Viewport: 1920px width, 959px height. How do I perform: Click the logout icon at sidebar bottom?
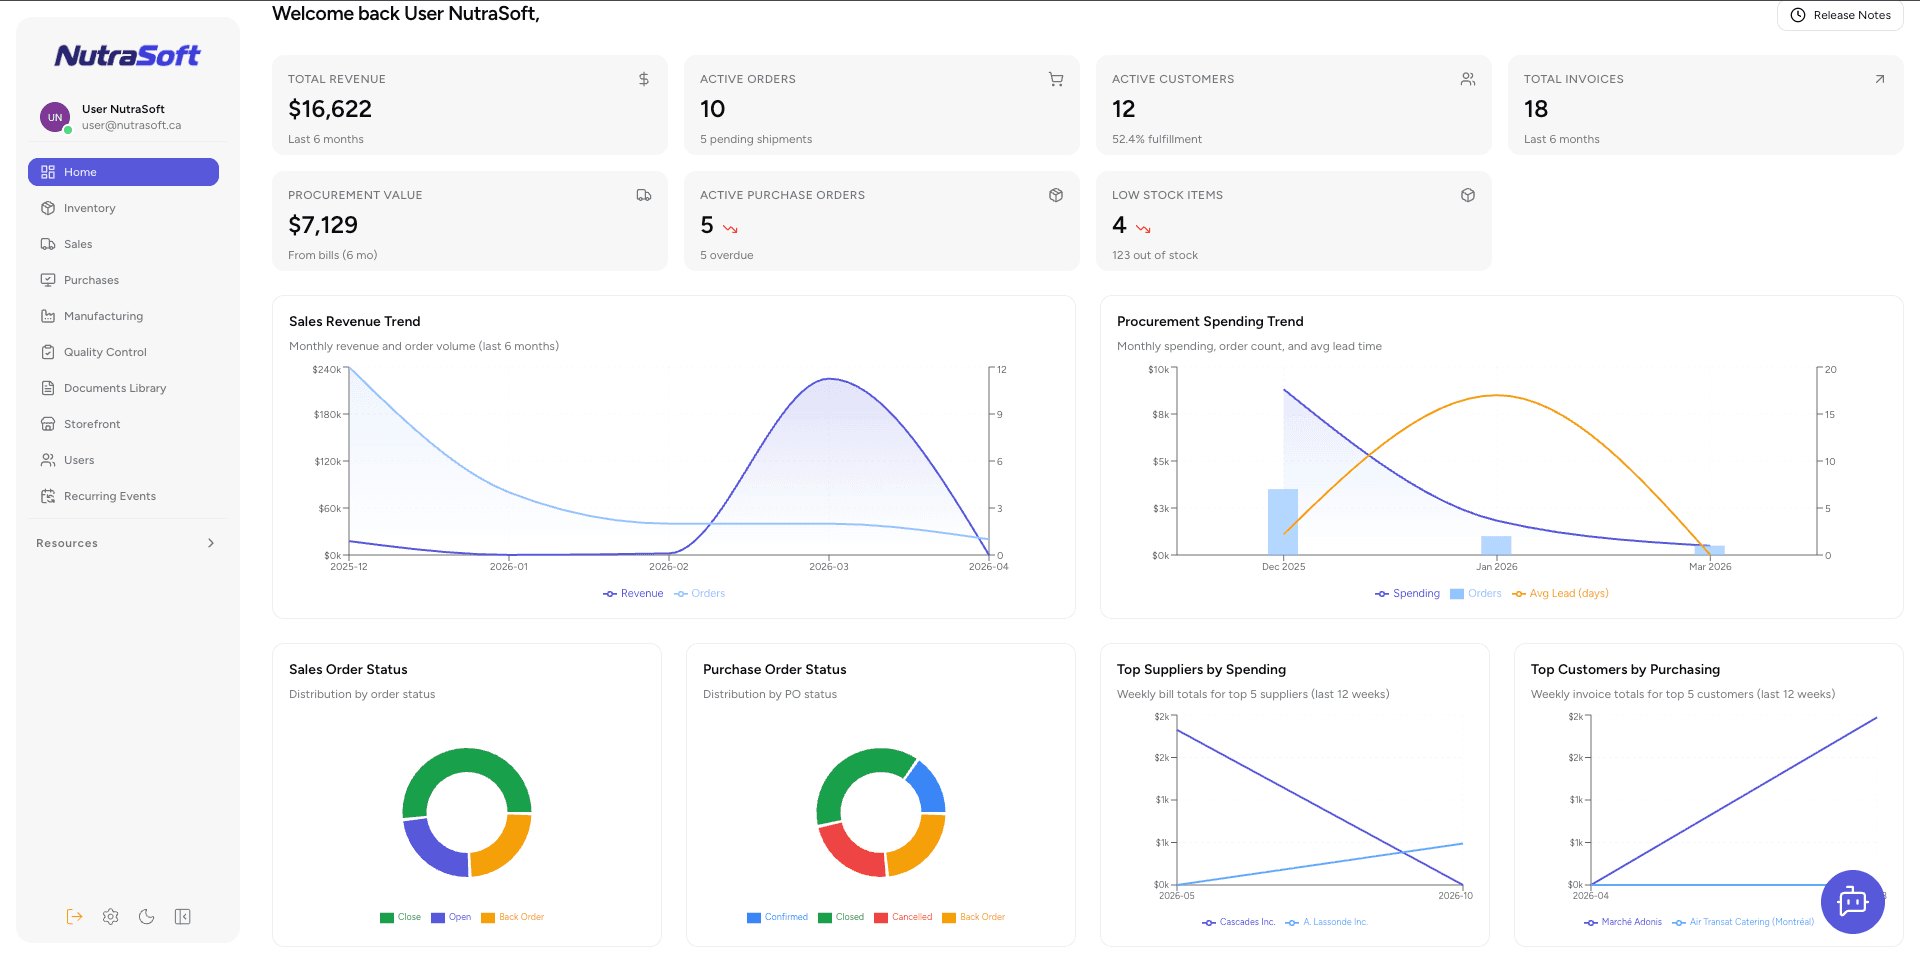[x=75, y=917]
